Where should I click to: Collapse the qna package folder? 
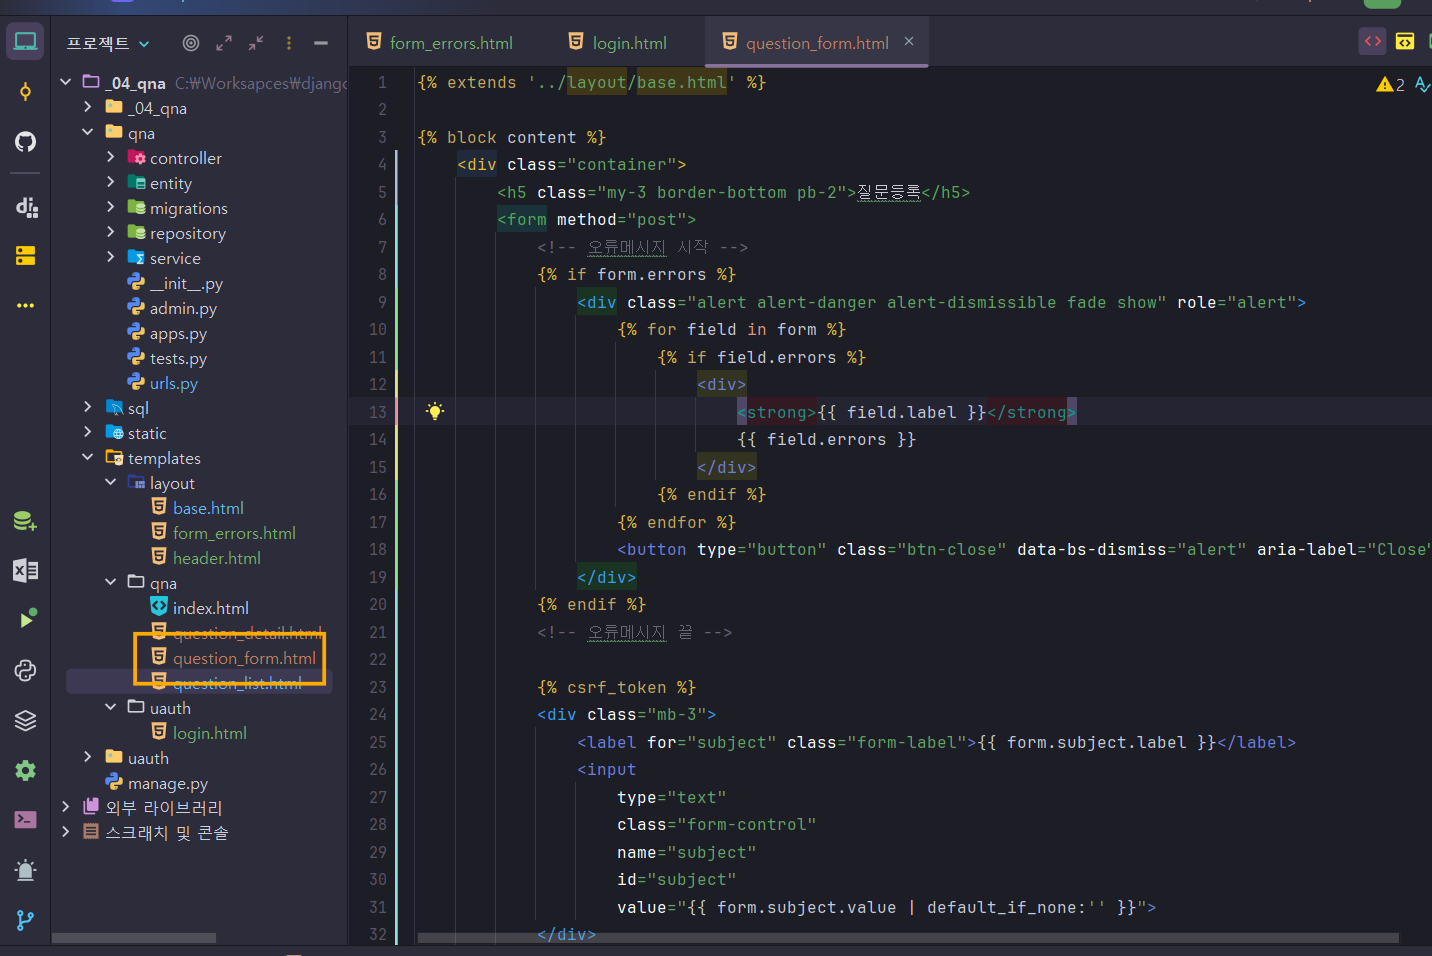88,132
